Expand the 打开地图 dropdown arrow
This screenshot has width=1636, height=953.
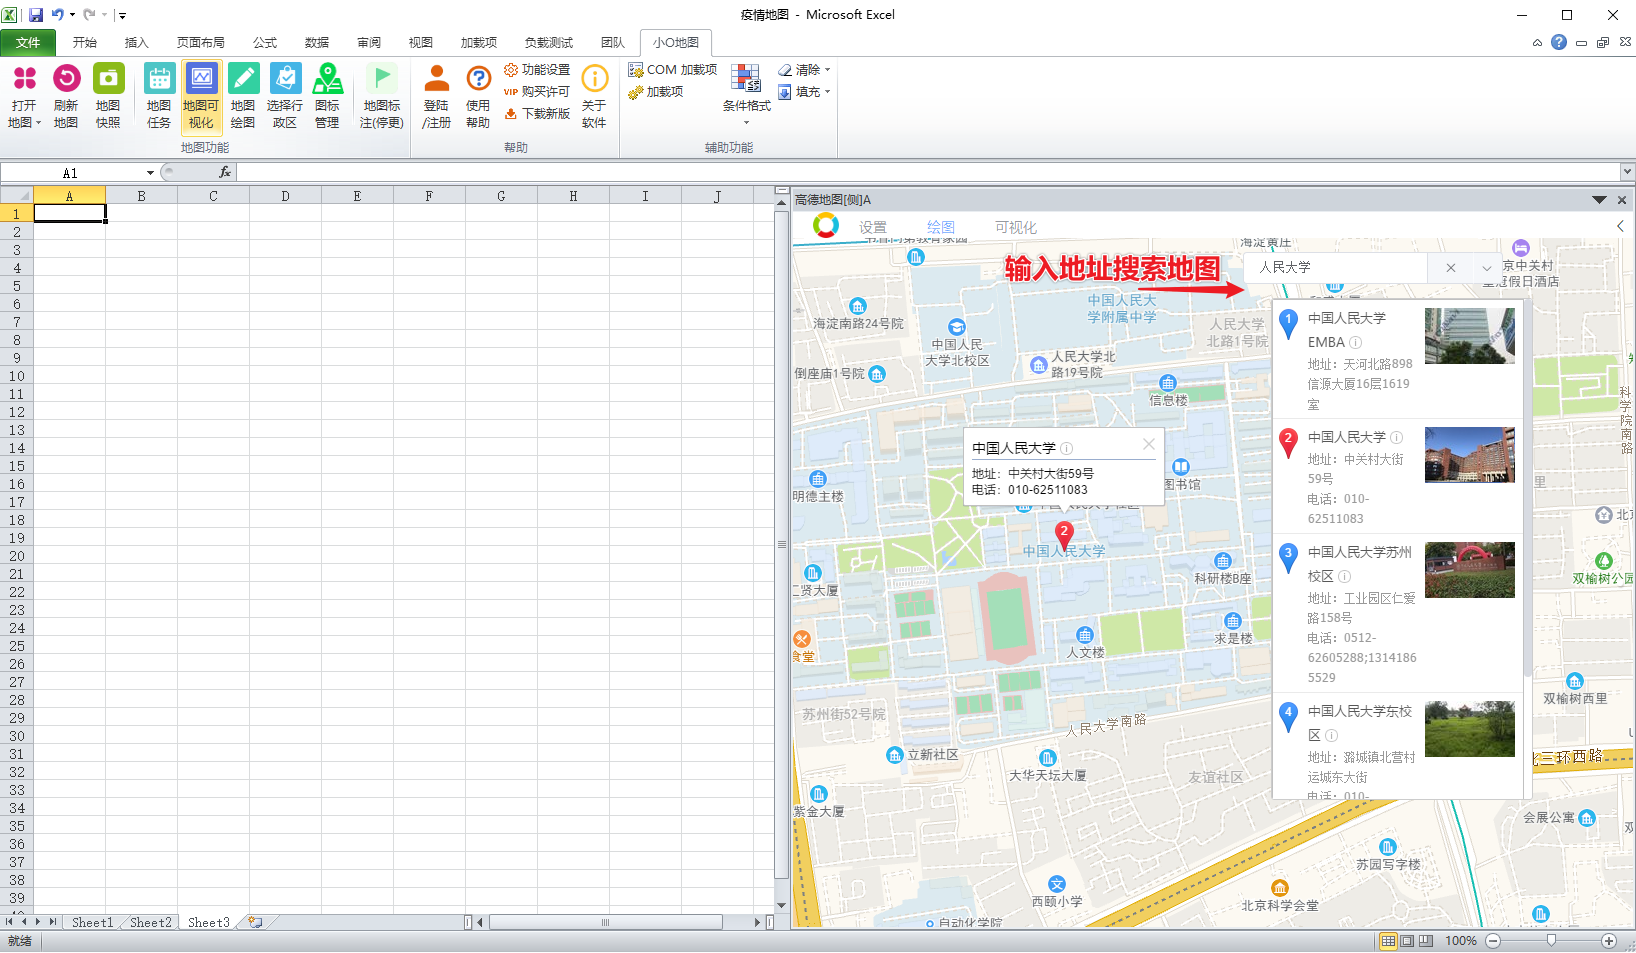pyautogui.click(x=38, y=123)
